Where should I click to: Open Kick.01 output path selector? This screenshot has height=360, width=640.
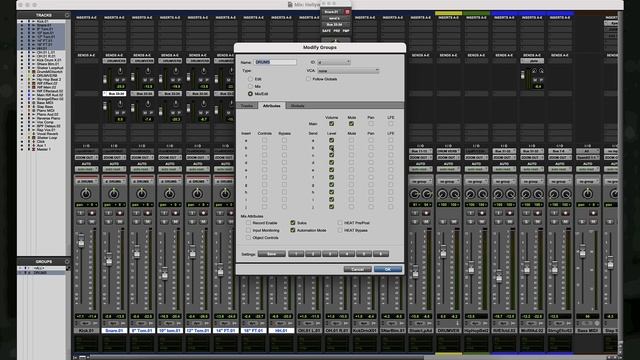click(x=86, y=158)
